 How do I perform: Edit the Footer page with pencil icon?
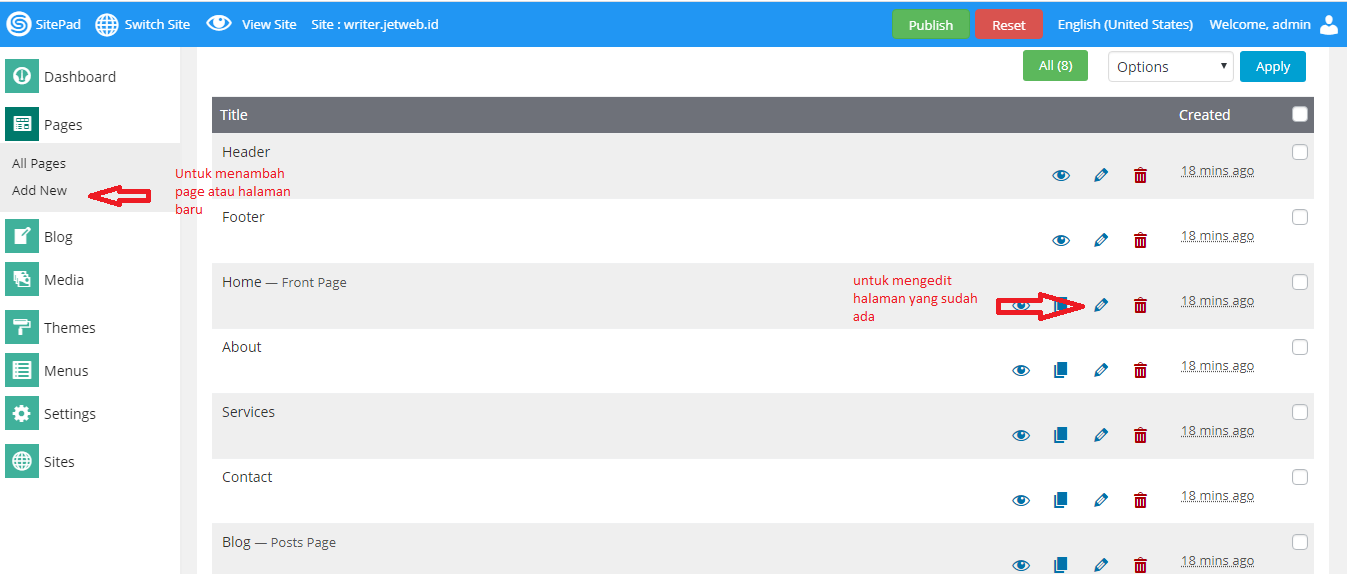[x=1101, y=240]
